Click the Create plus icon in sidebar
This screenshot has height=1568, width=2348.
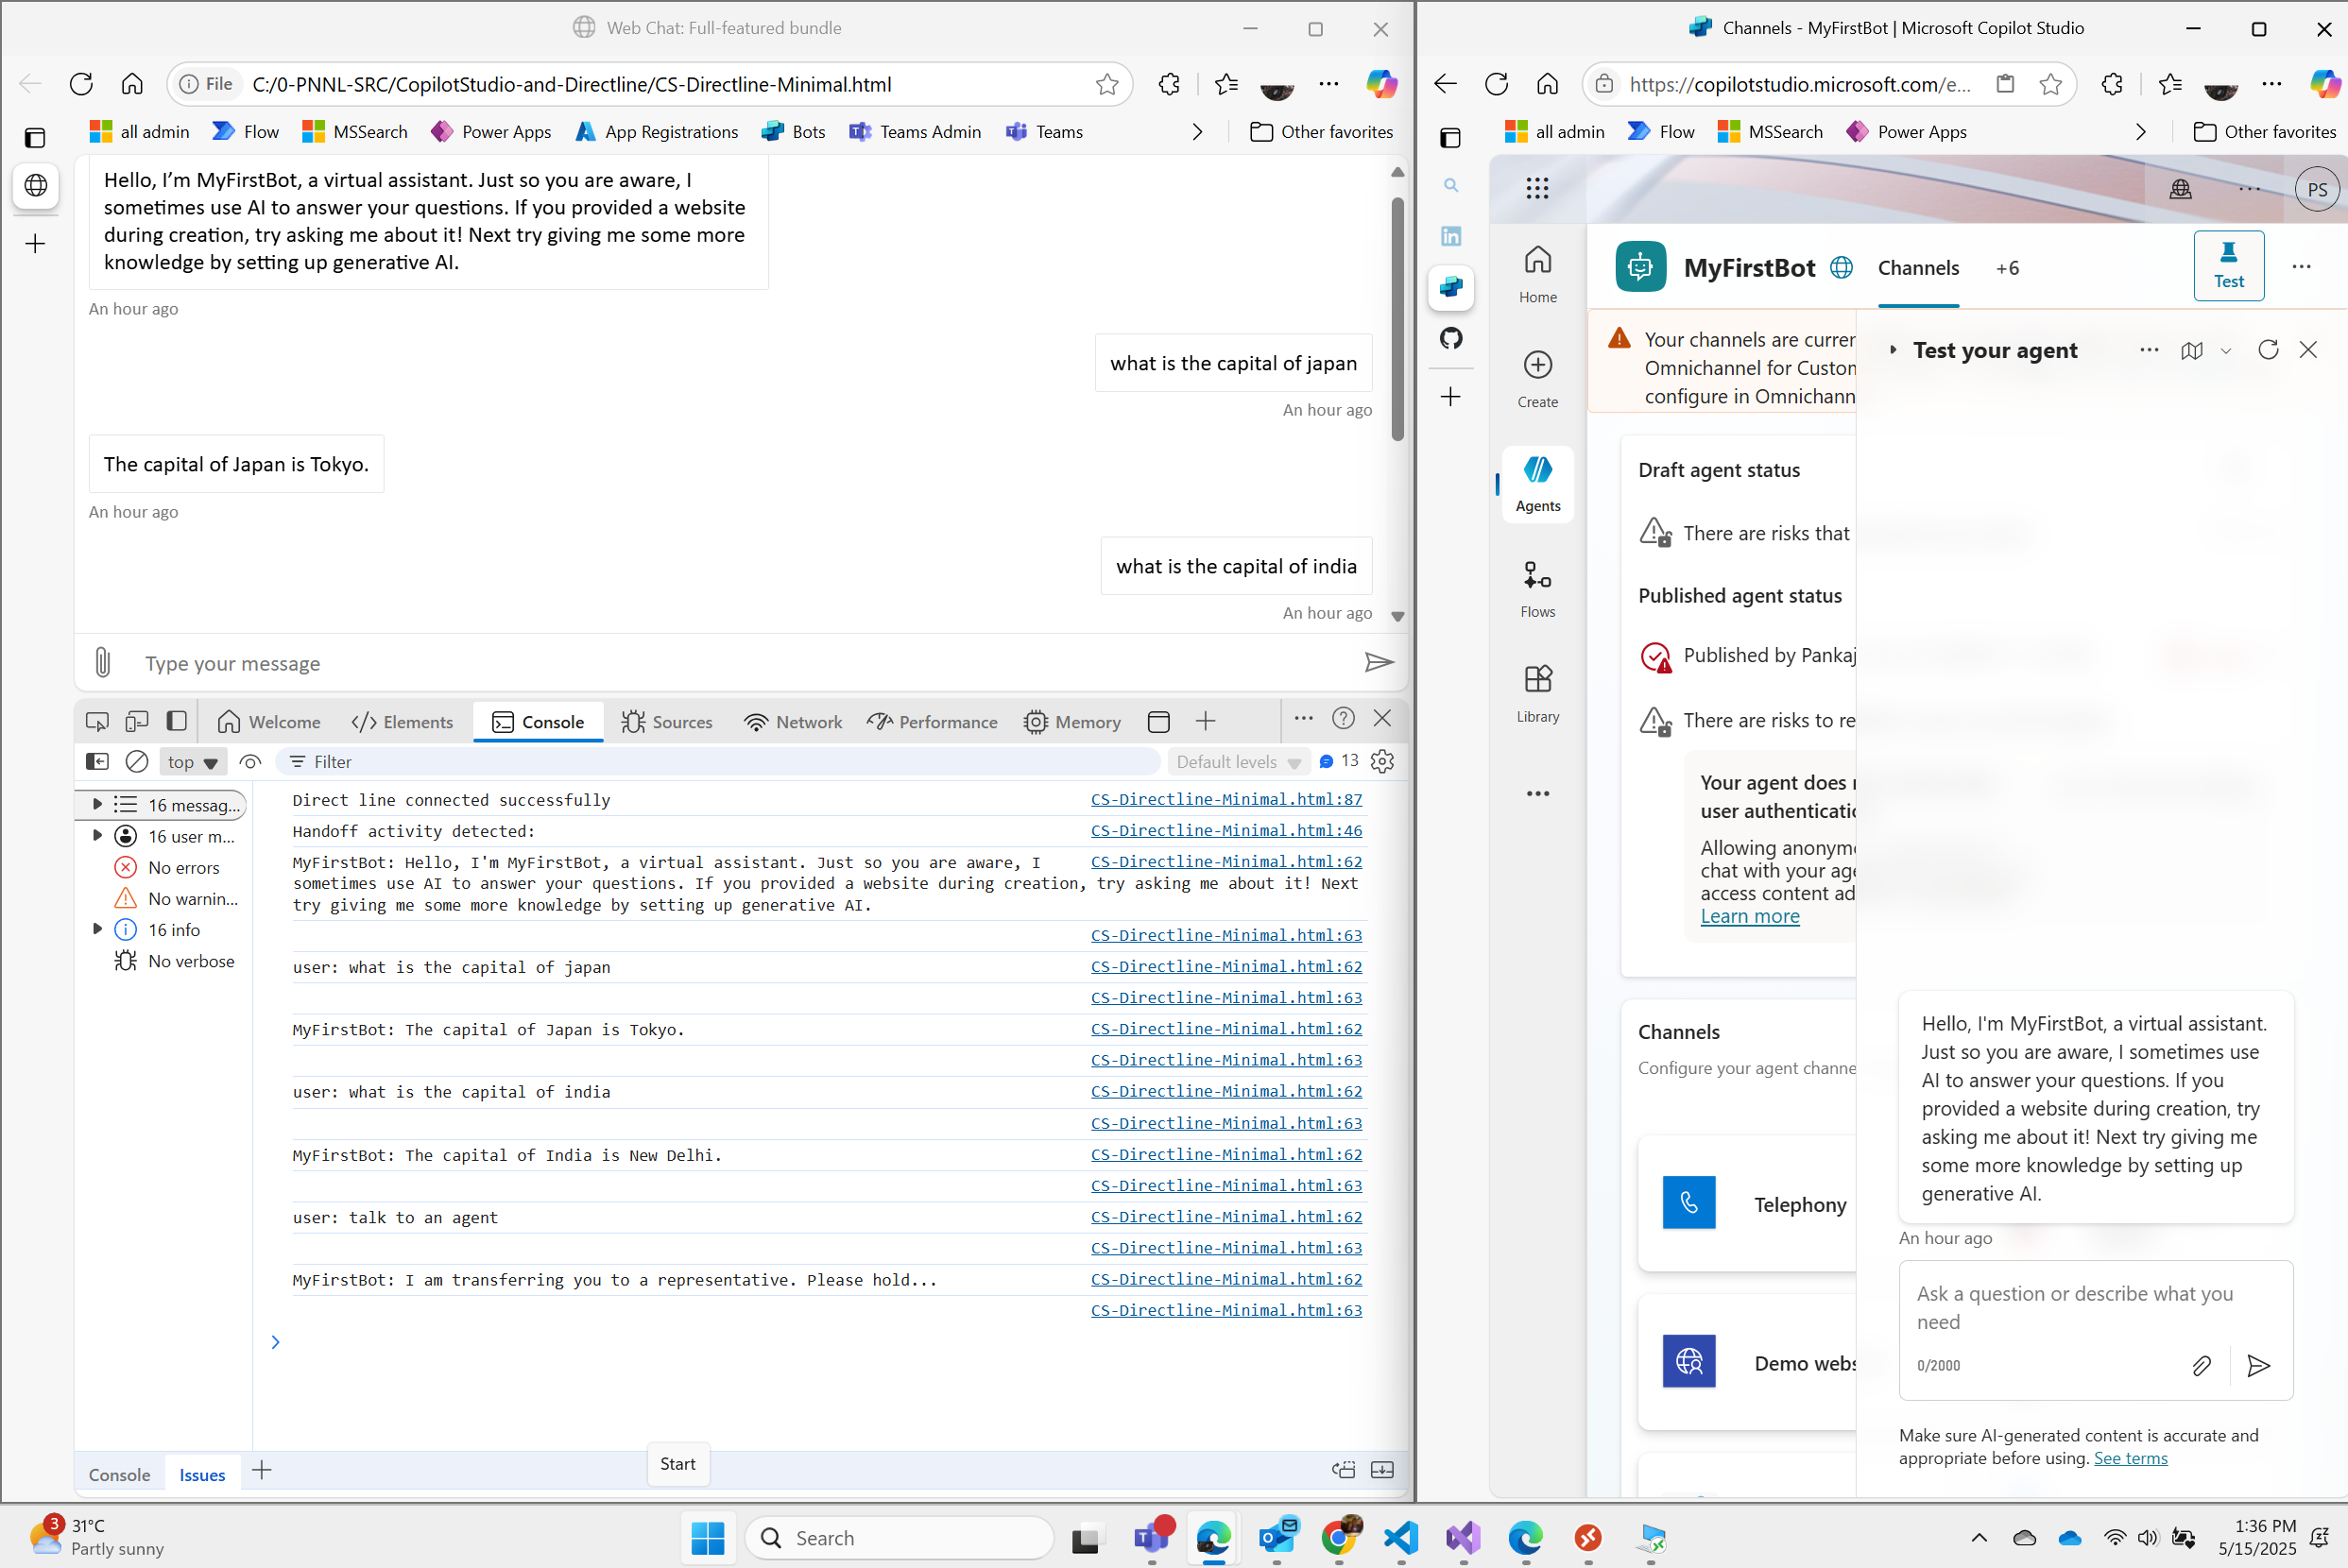(1537, 365)
